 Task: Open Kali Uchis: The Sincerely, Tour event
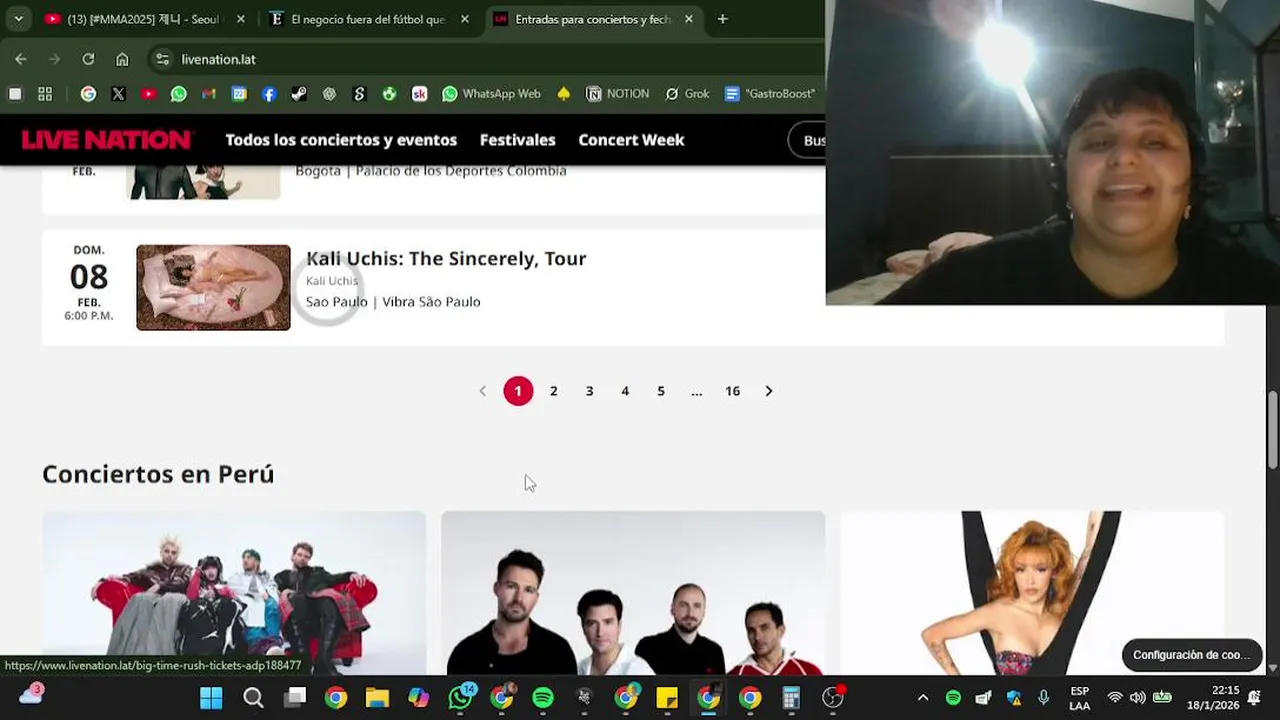tap(446, 258)
